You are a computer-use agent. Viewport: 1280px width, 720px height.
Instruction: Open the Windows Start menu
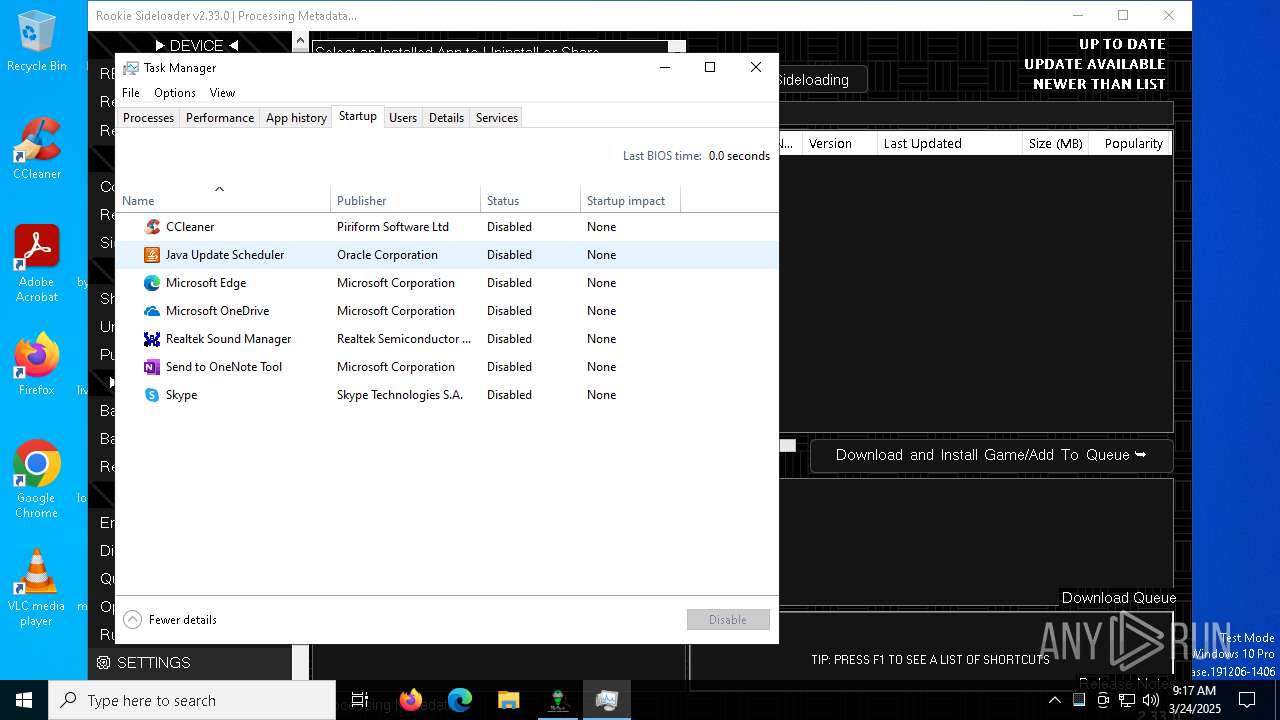pyautogui.click(x=24, y=700)
